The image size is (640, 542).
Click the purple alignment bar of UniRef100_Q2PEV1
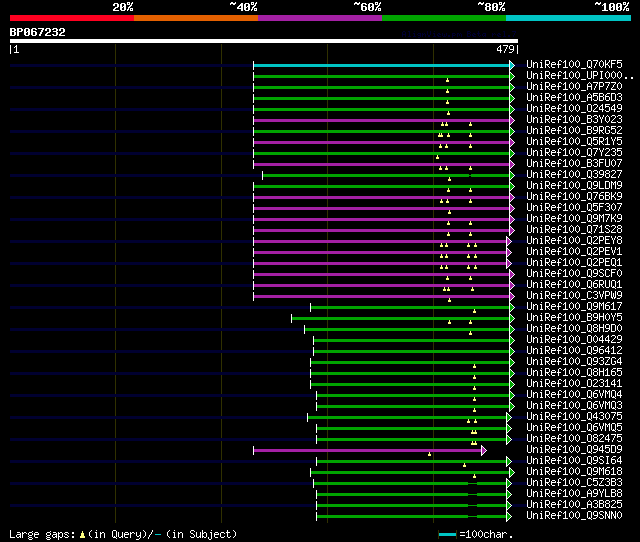[x=380, y=253]
